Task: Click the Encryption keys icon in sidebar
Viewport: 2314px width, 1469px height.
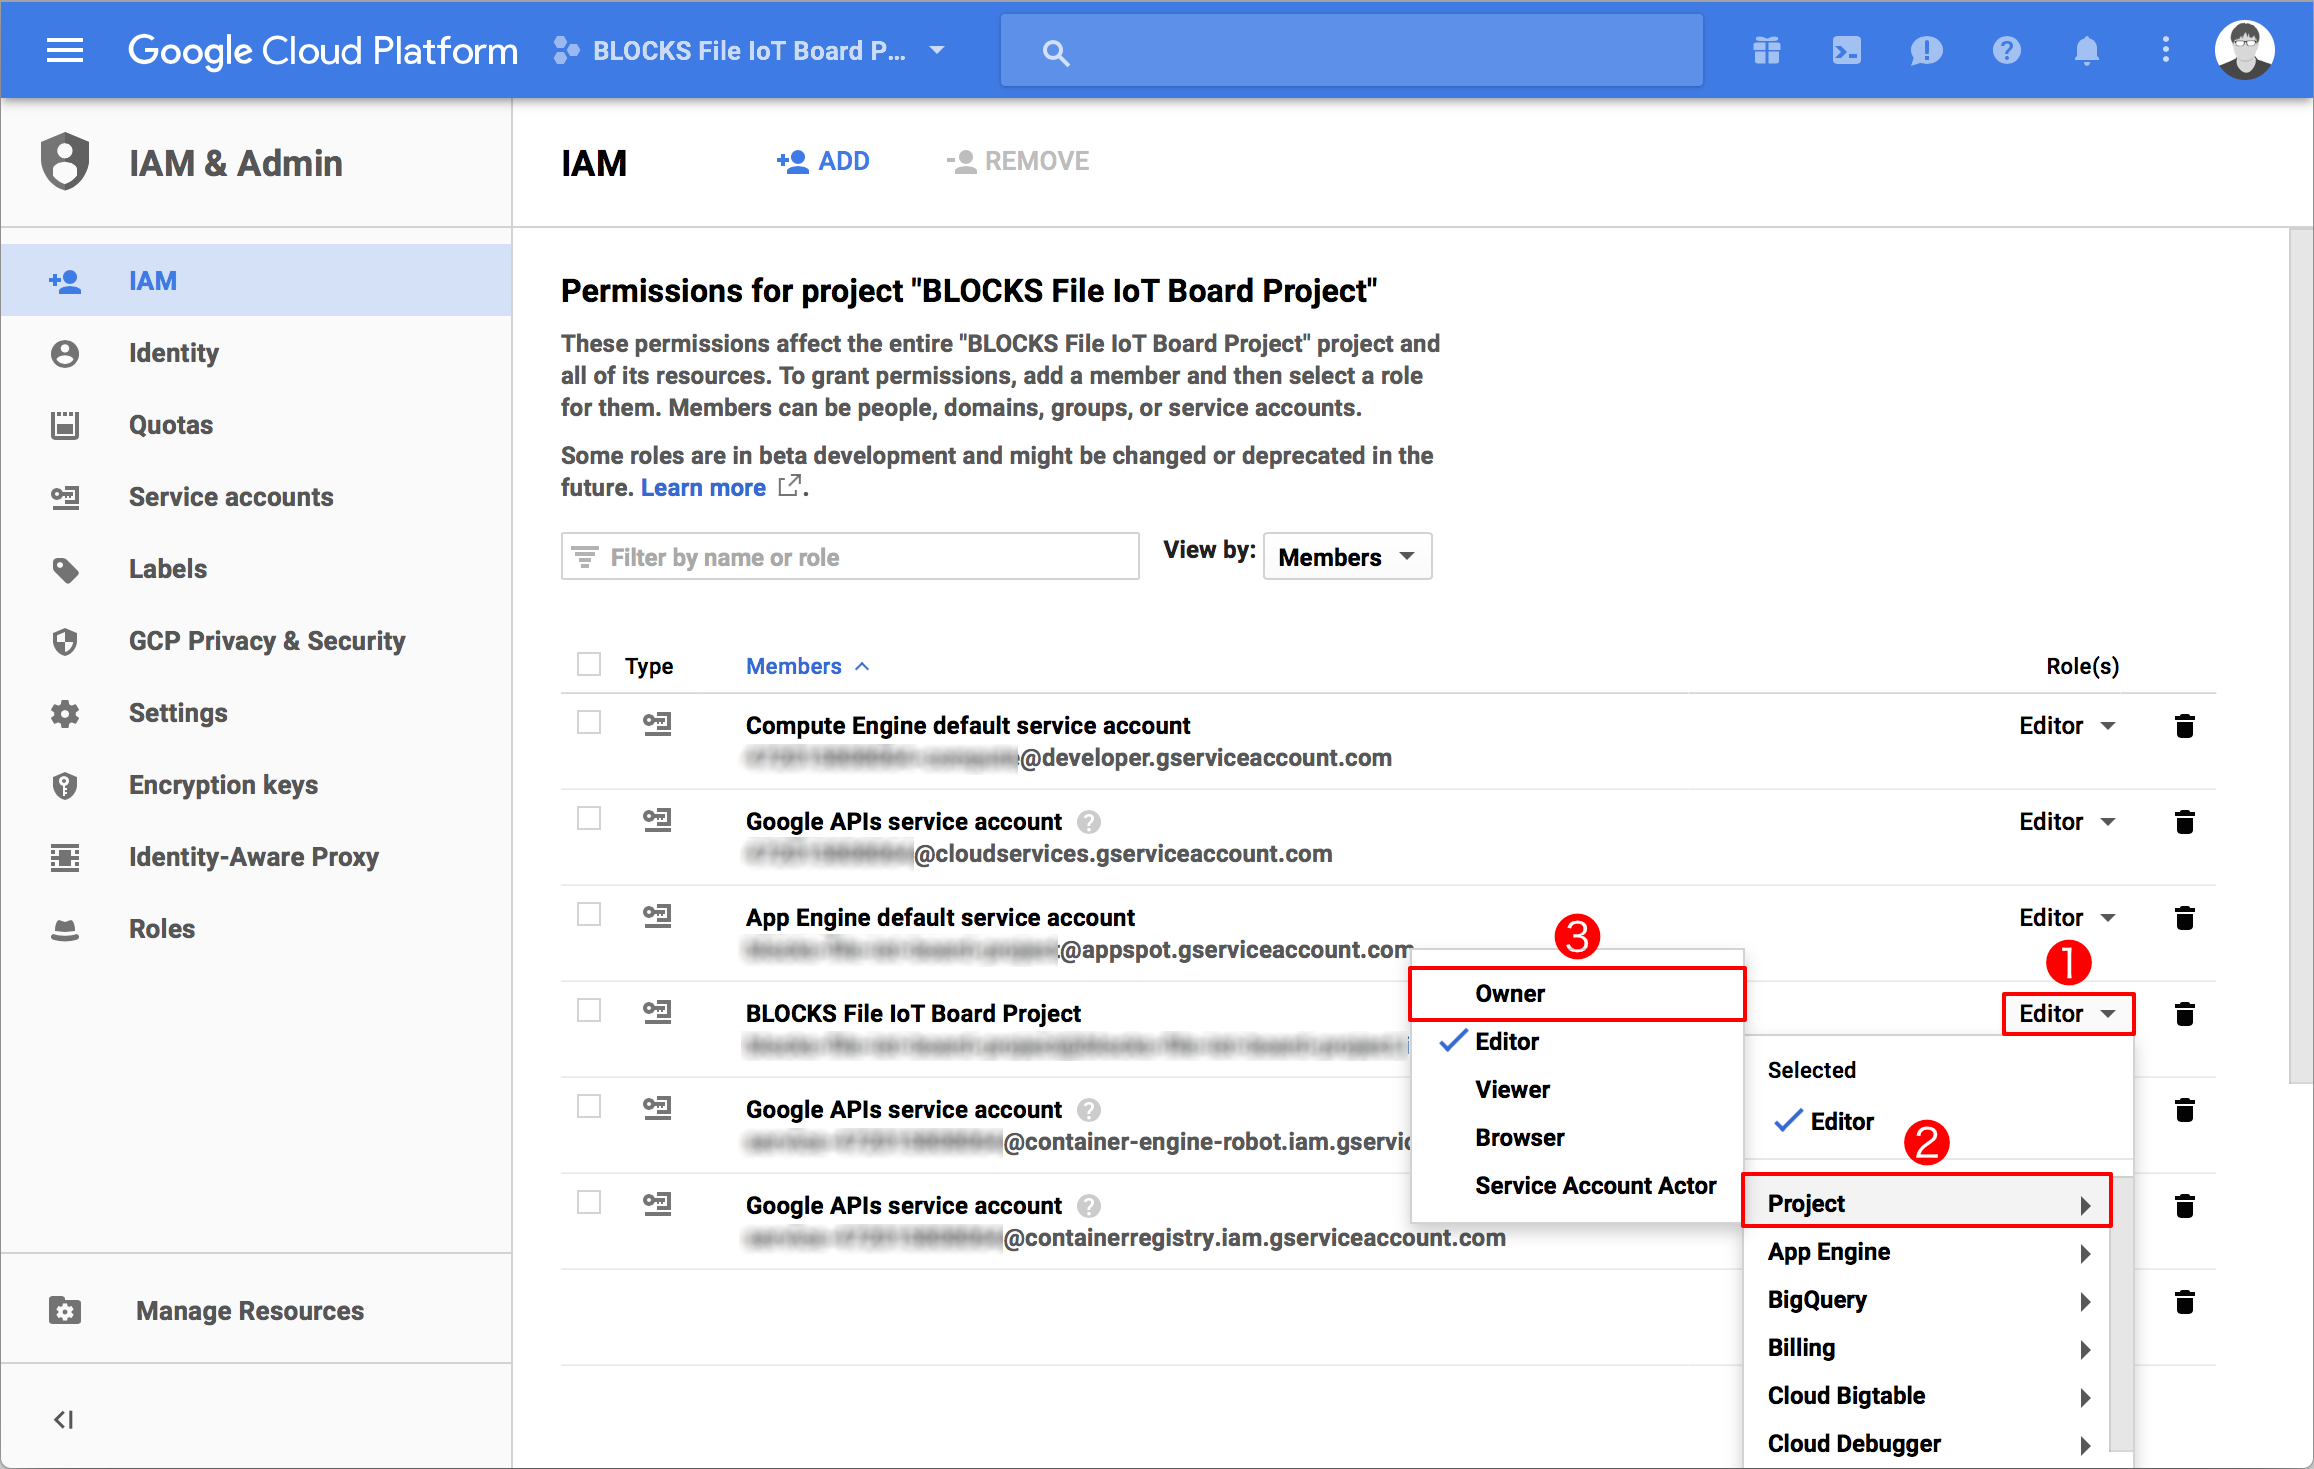Action: tap(67, 784)
